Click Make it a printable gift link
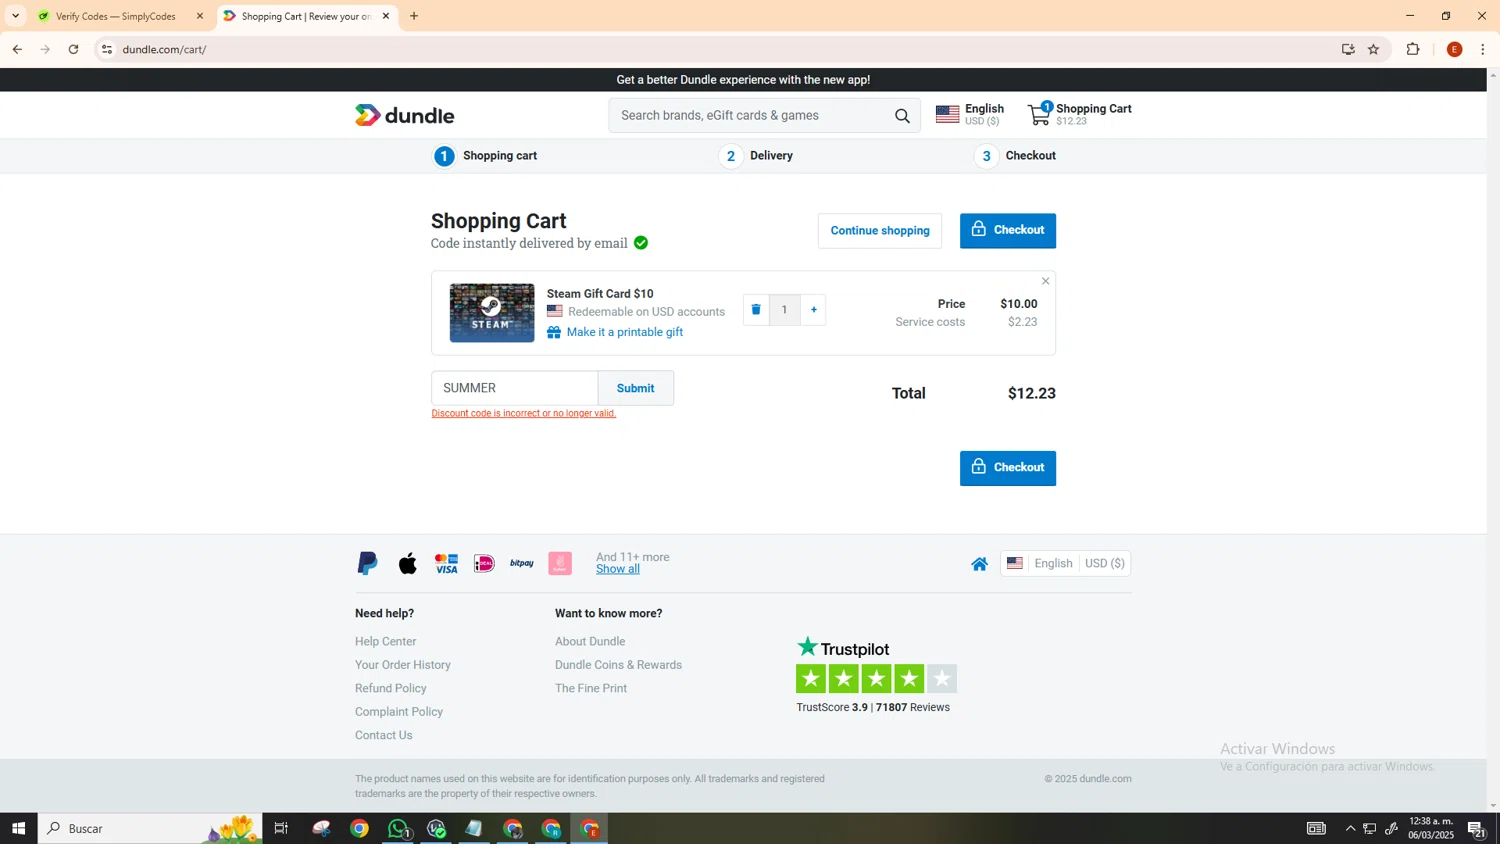 click(x=624, y=332)
